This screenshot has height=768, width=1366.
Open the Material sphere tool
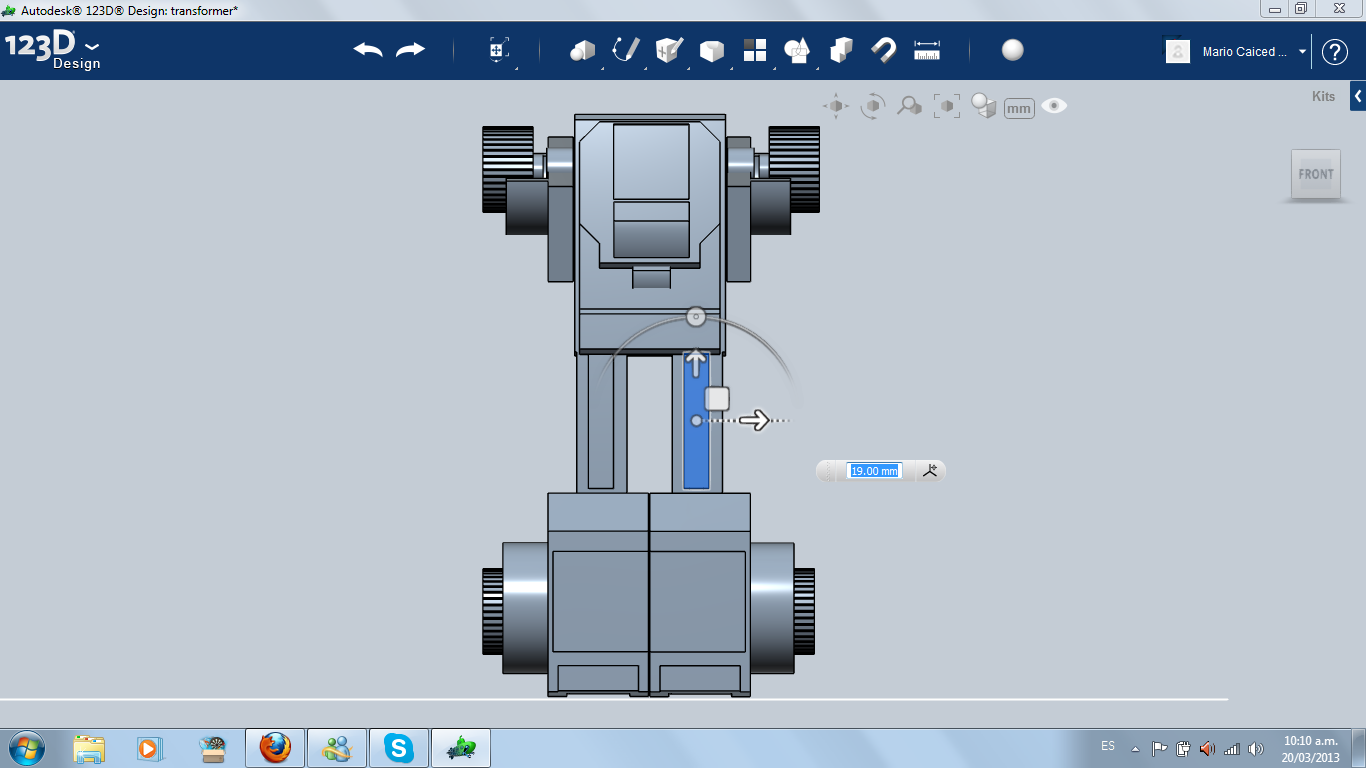(1012, 50)
